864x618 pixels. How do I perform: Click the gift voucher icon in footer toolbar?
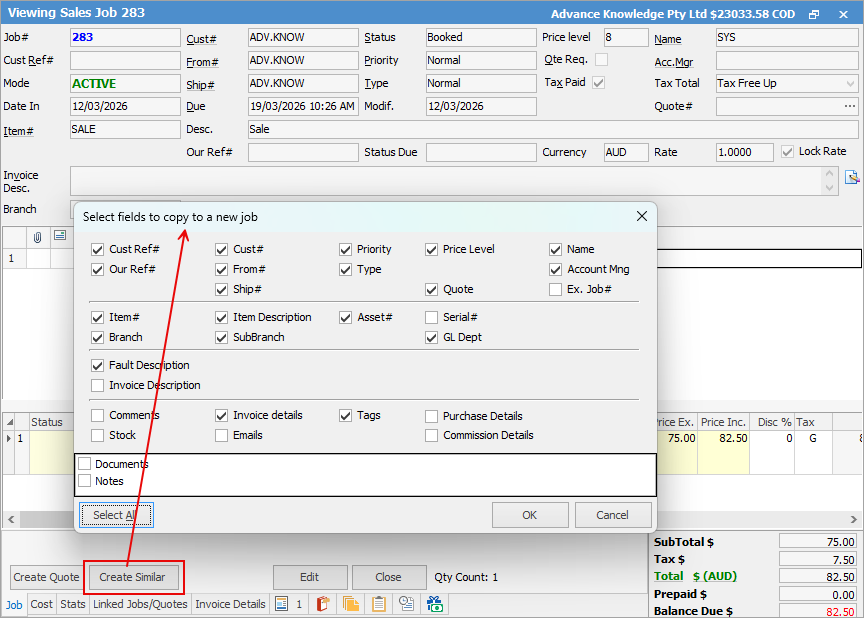[x=435, y=604]
